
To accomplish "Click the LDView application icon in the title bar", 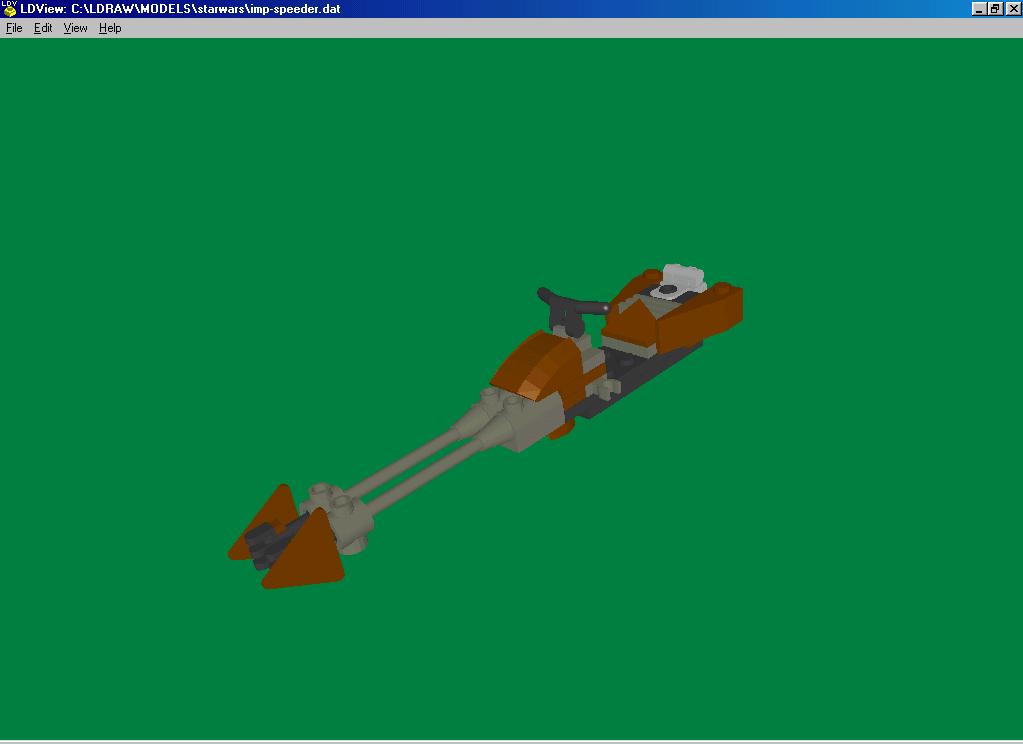I will [8, 9].
